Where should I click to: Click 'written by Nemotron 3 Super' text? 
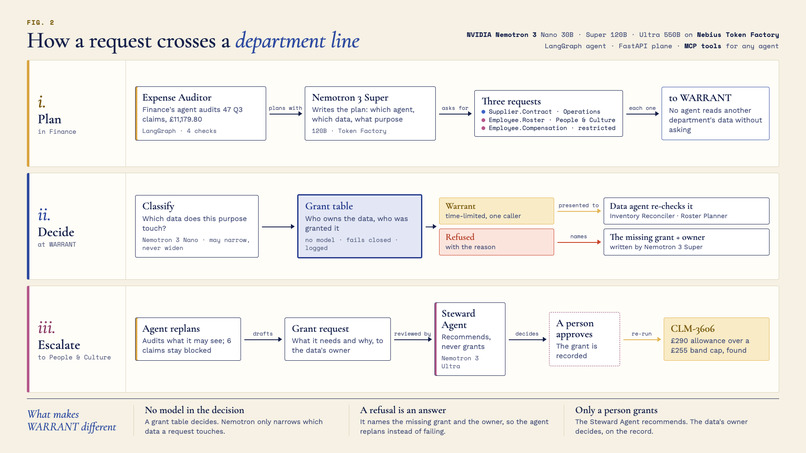[x=656, y=247]
